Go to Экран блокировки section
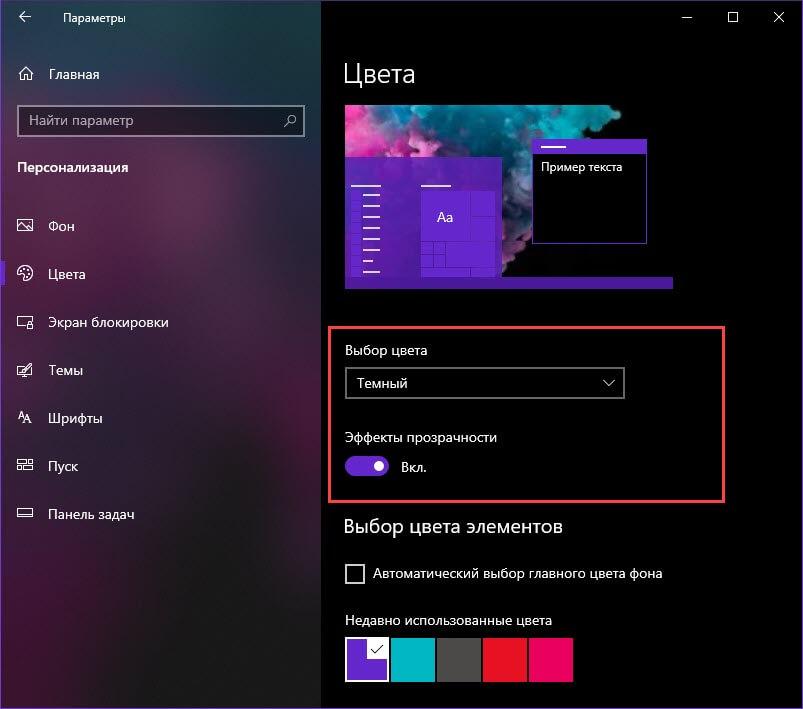This screenshot has height=709, width=803. pos(160,322)
